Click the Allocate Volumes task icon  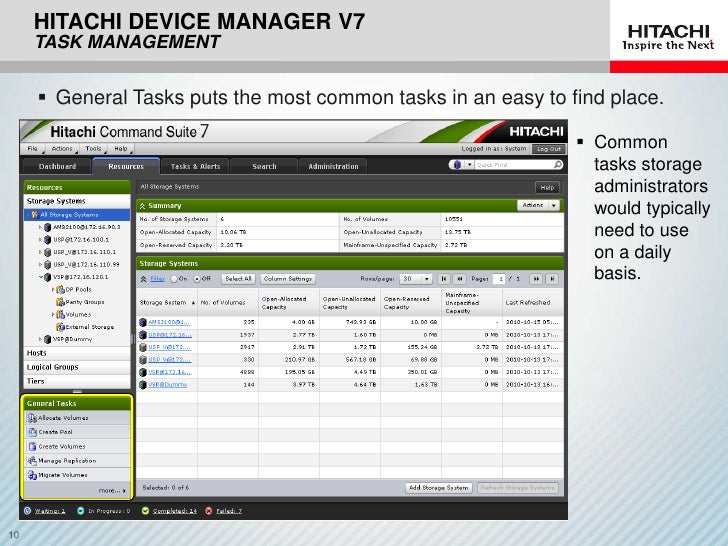click(x=32, y=418)
